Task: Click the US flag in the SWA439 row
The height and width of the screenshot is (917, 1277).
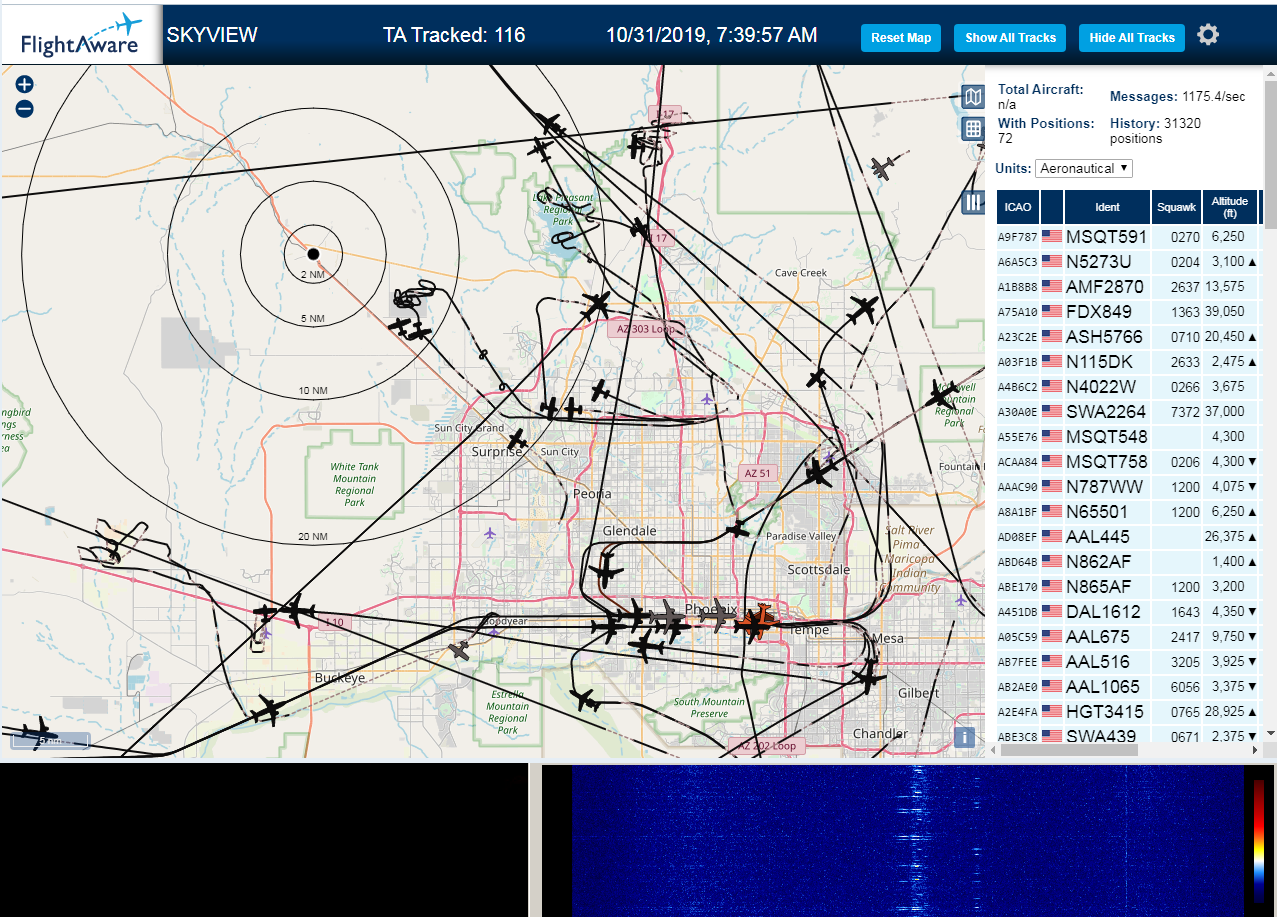Action: [x=1052, y=736]
